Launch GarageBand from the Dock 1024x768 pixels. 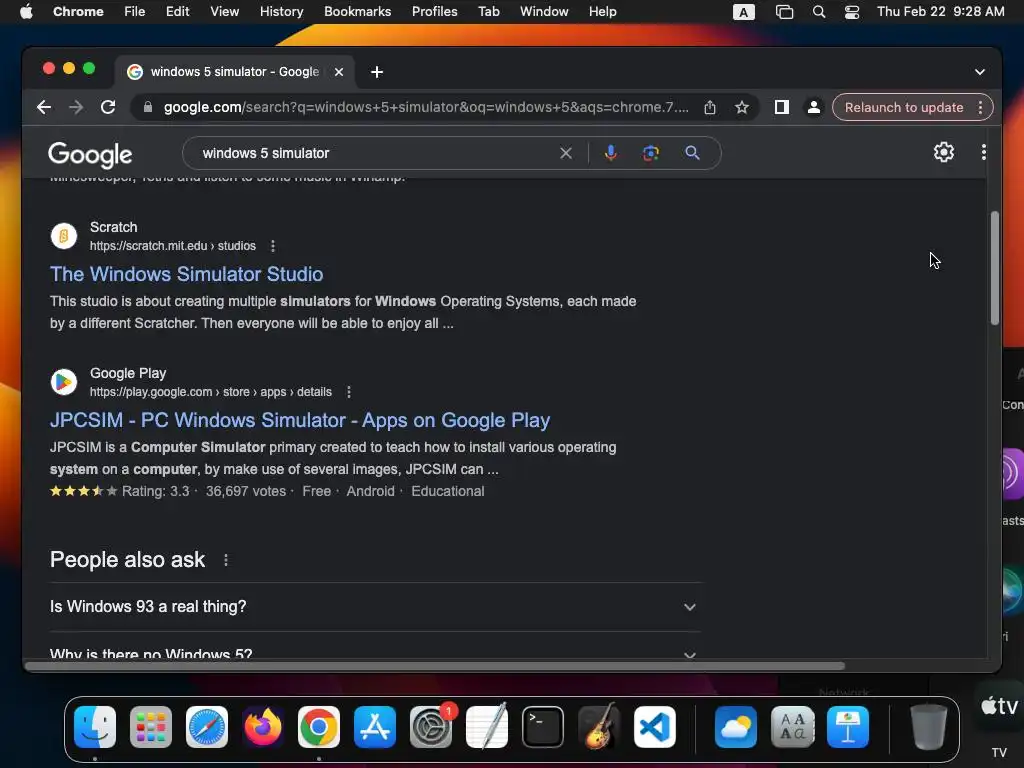coord(599,727)
